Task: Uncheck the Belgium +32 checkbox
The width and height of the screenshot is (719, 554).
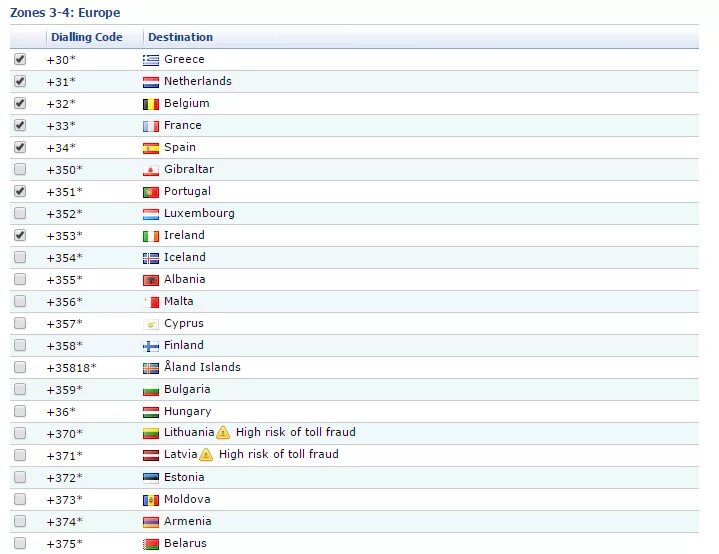Action: coord(20,103)
